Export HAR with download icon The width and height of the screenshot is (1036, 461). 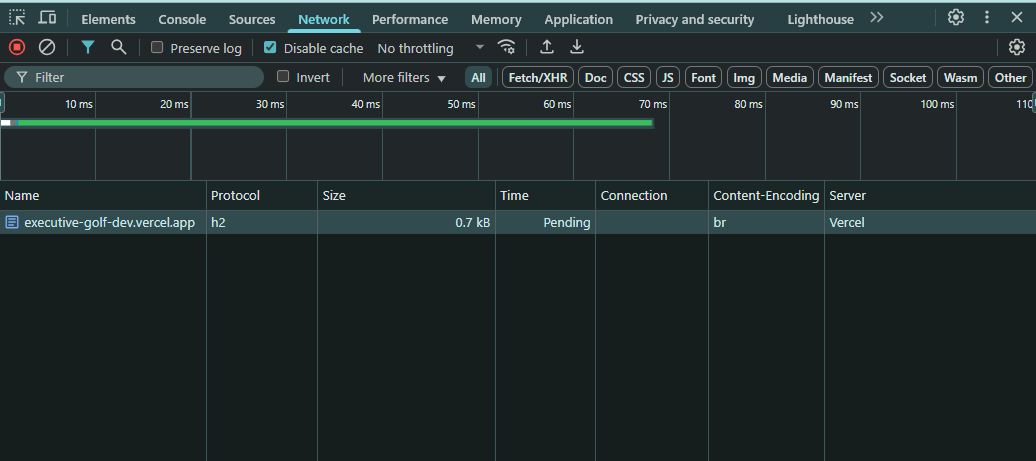[577, 48]
